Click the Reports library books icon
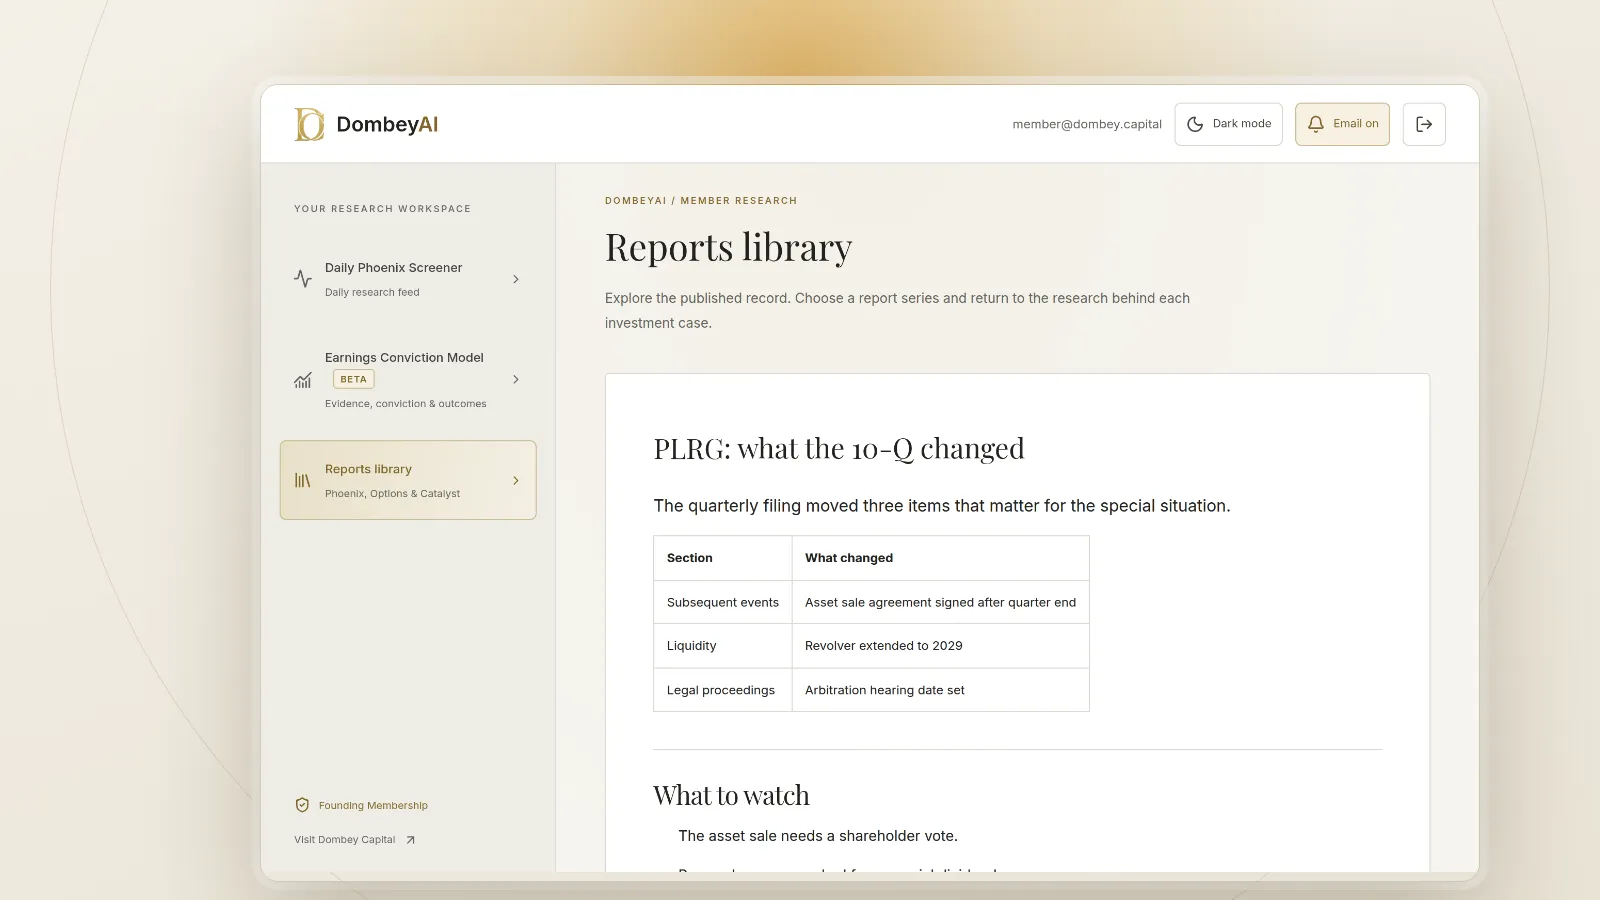Viewport: 1600px width, 900px height. click(x=303, y=481)
